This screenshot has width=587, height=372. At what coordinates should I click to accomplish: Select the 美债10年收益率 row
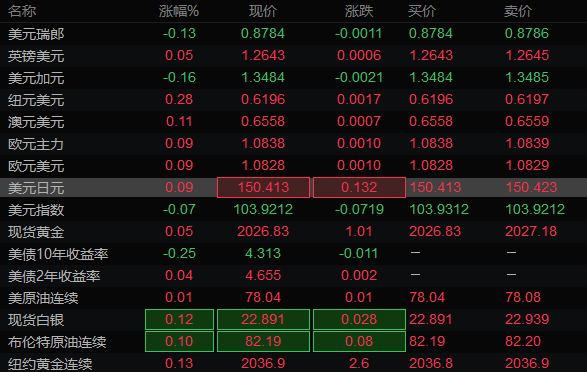click(294, 254)
